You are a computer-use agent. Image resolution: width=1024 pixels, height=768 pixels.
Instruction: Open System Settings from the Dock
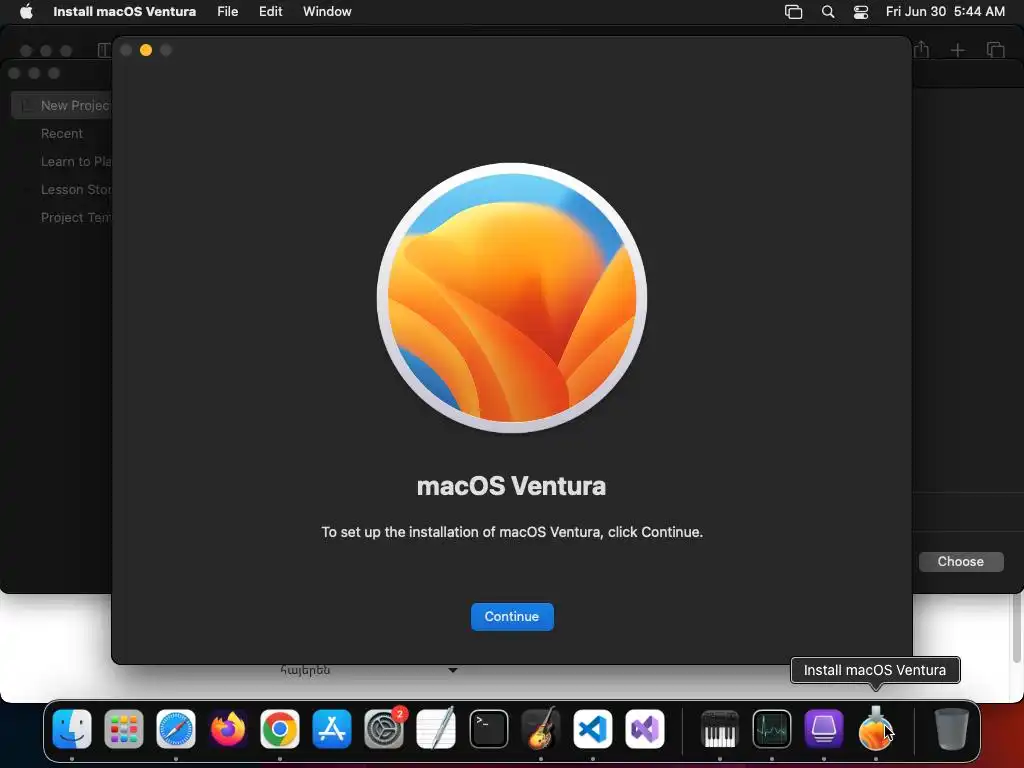[384, 729]
